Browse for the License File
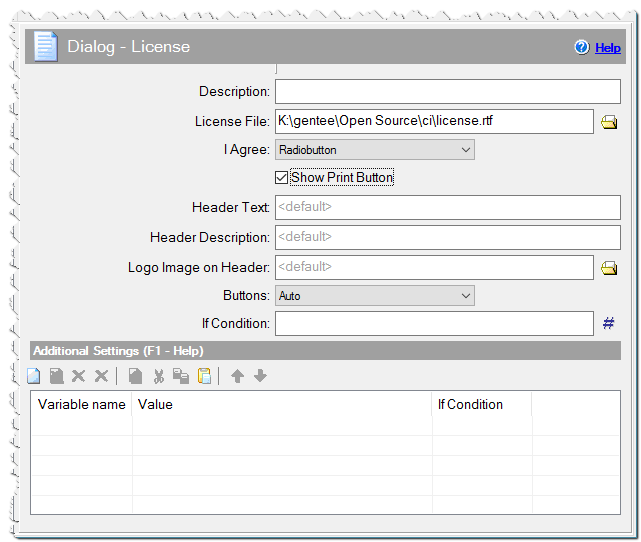 tap(609, 122)
